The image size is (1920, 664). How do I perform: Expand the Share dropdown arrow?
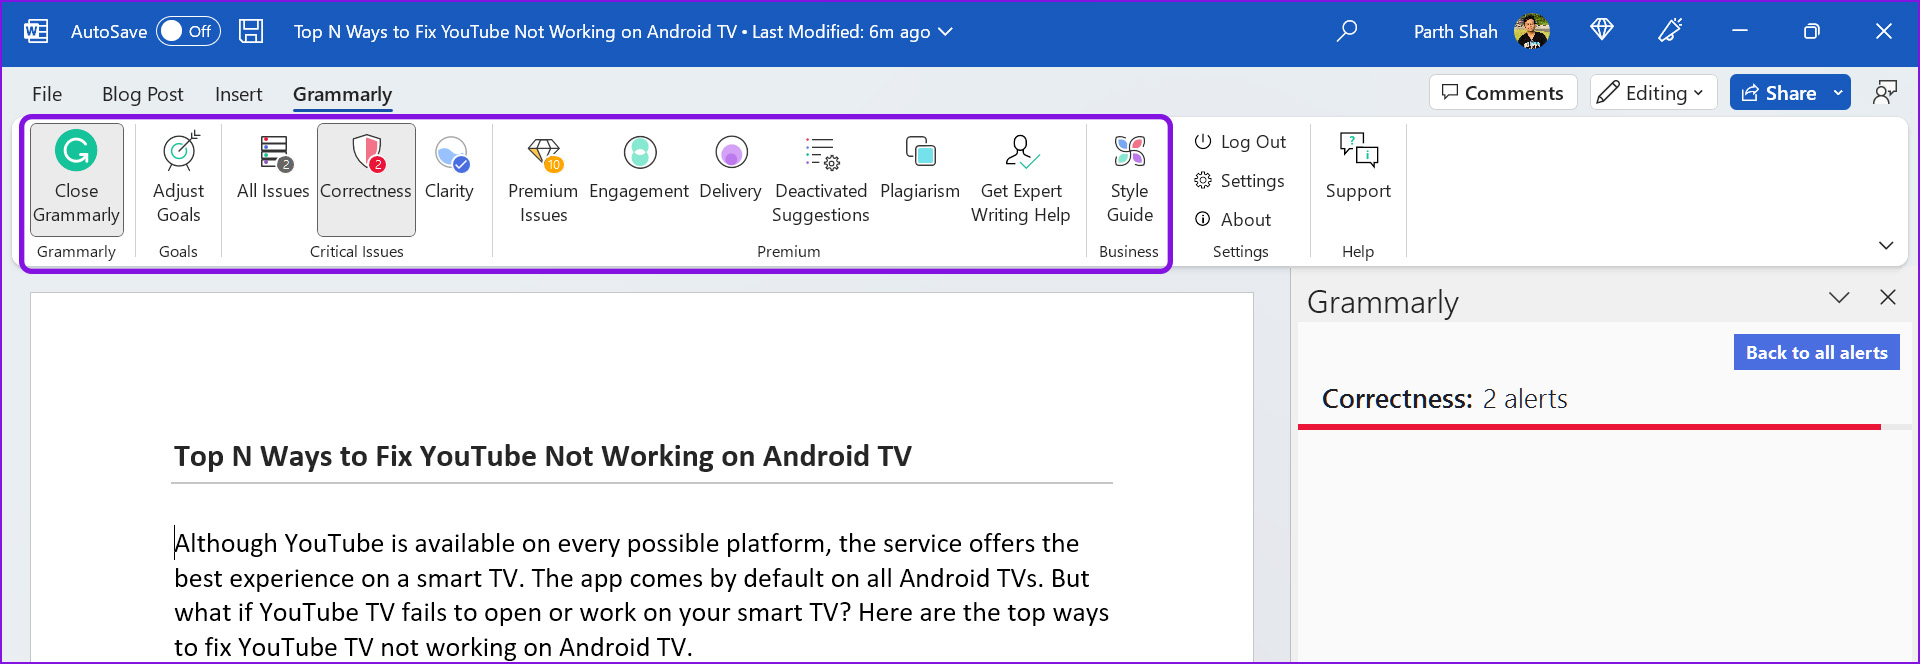(x=1838, y=92)
